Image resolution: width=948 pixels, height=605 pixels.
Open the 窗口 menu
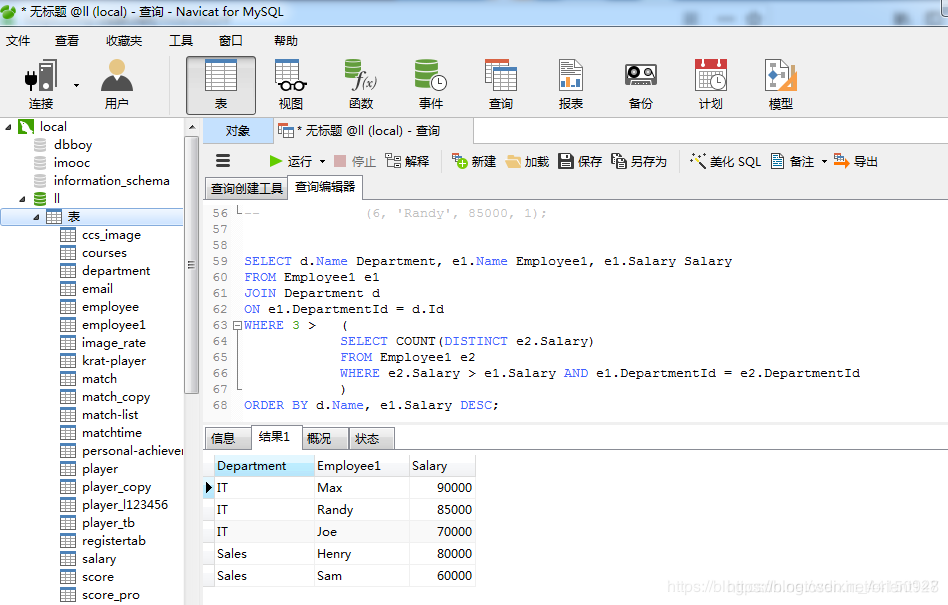[x=230, y=40]
